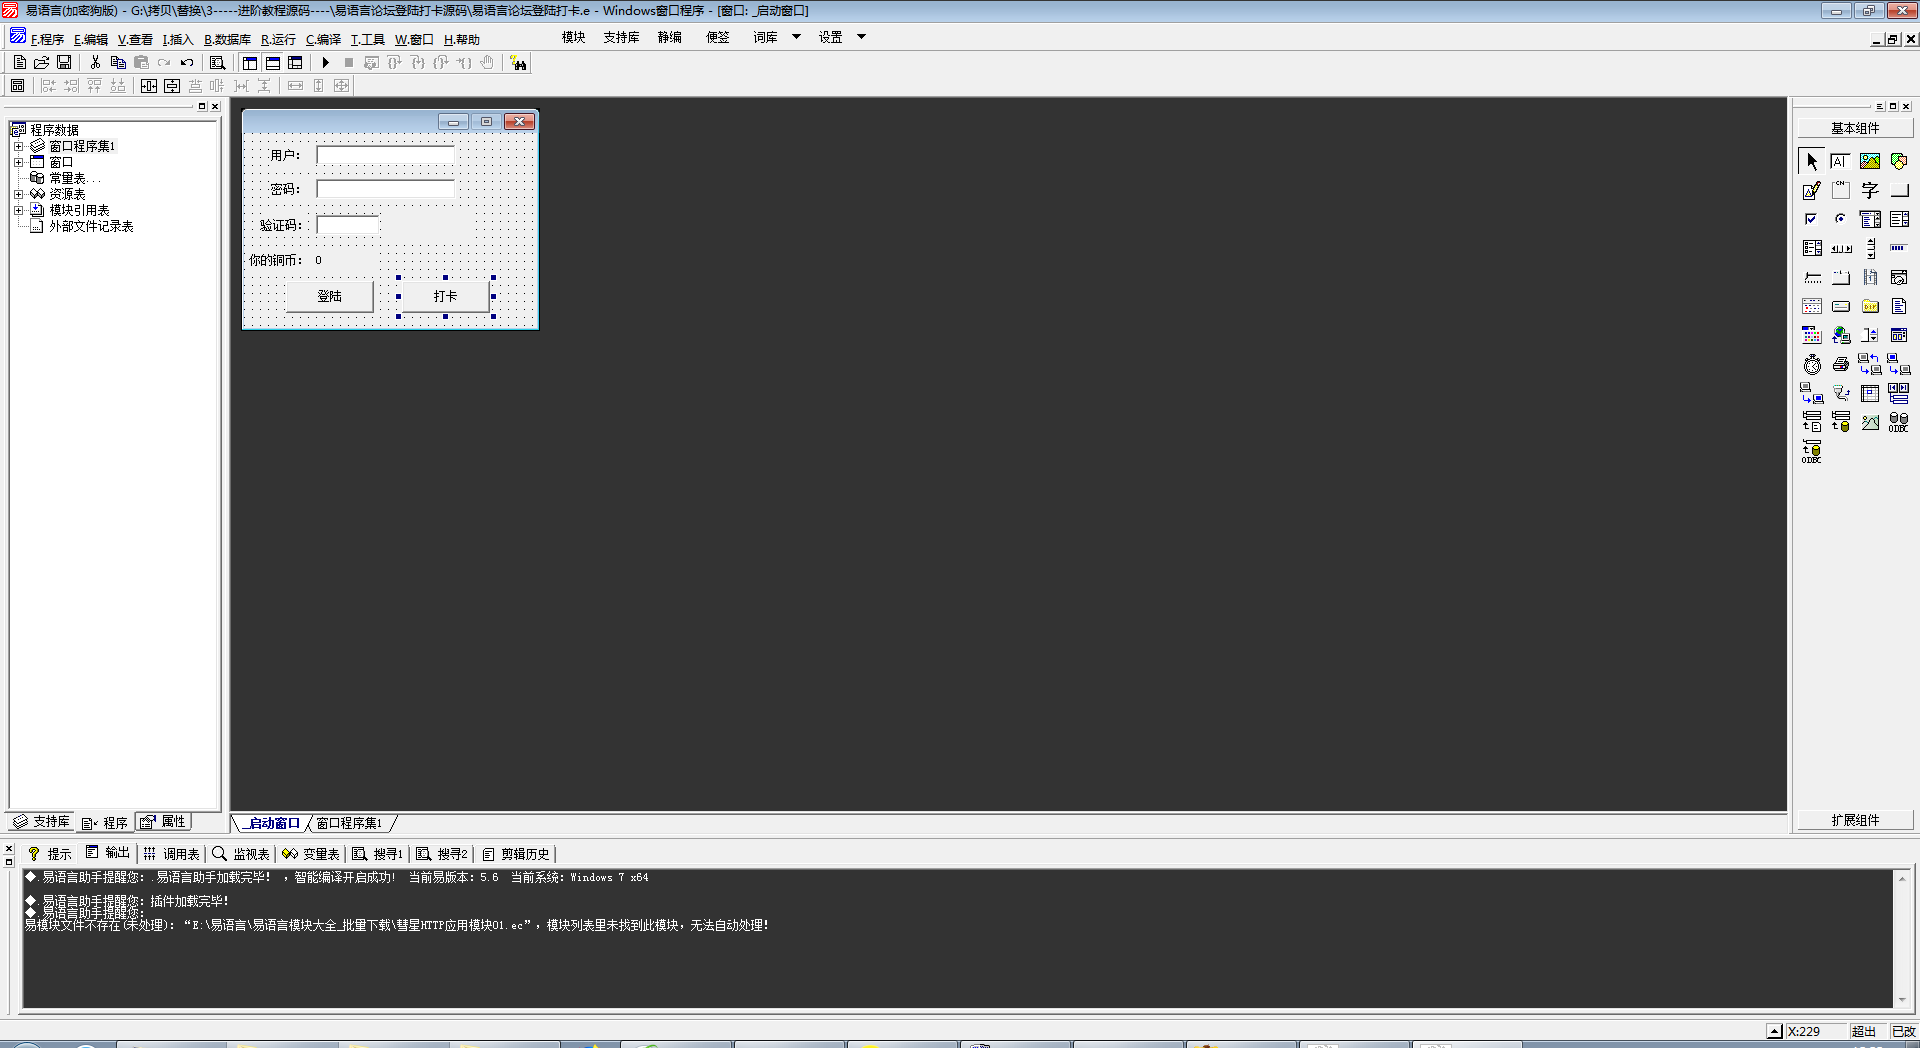Toggle the bottom status panel view button
Screen dimensions: 1920x1048
click(x=272, y=62)
